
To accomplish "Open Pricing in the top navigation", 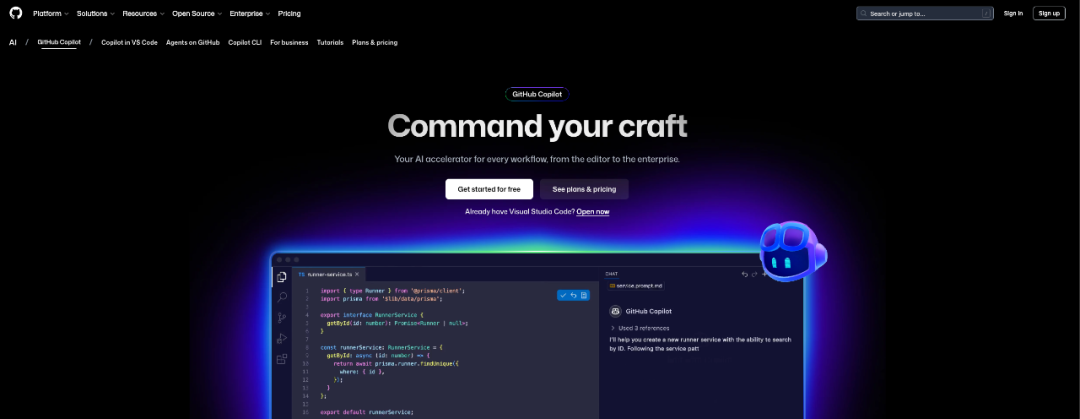I will pyautogui.click(x=289, y=13).
